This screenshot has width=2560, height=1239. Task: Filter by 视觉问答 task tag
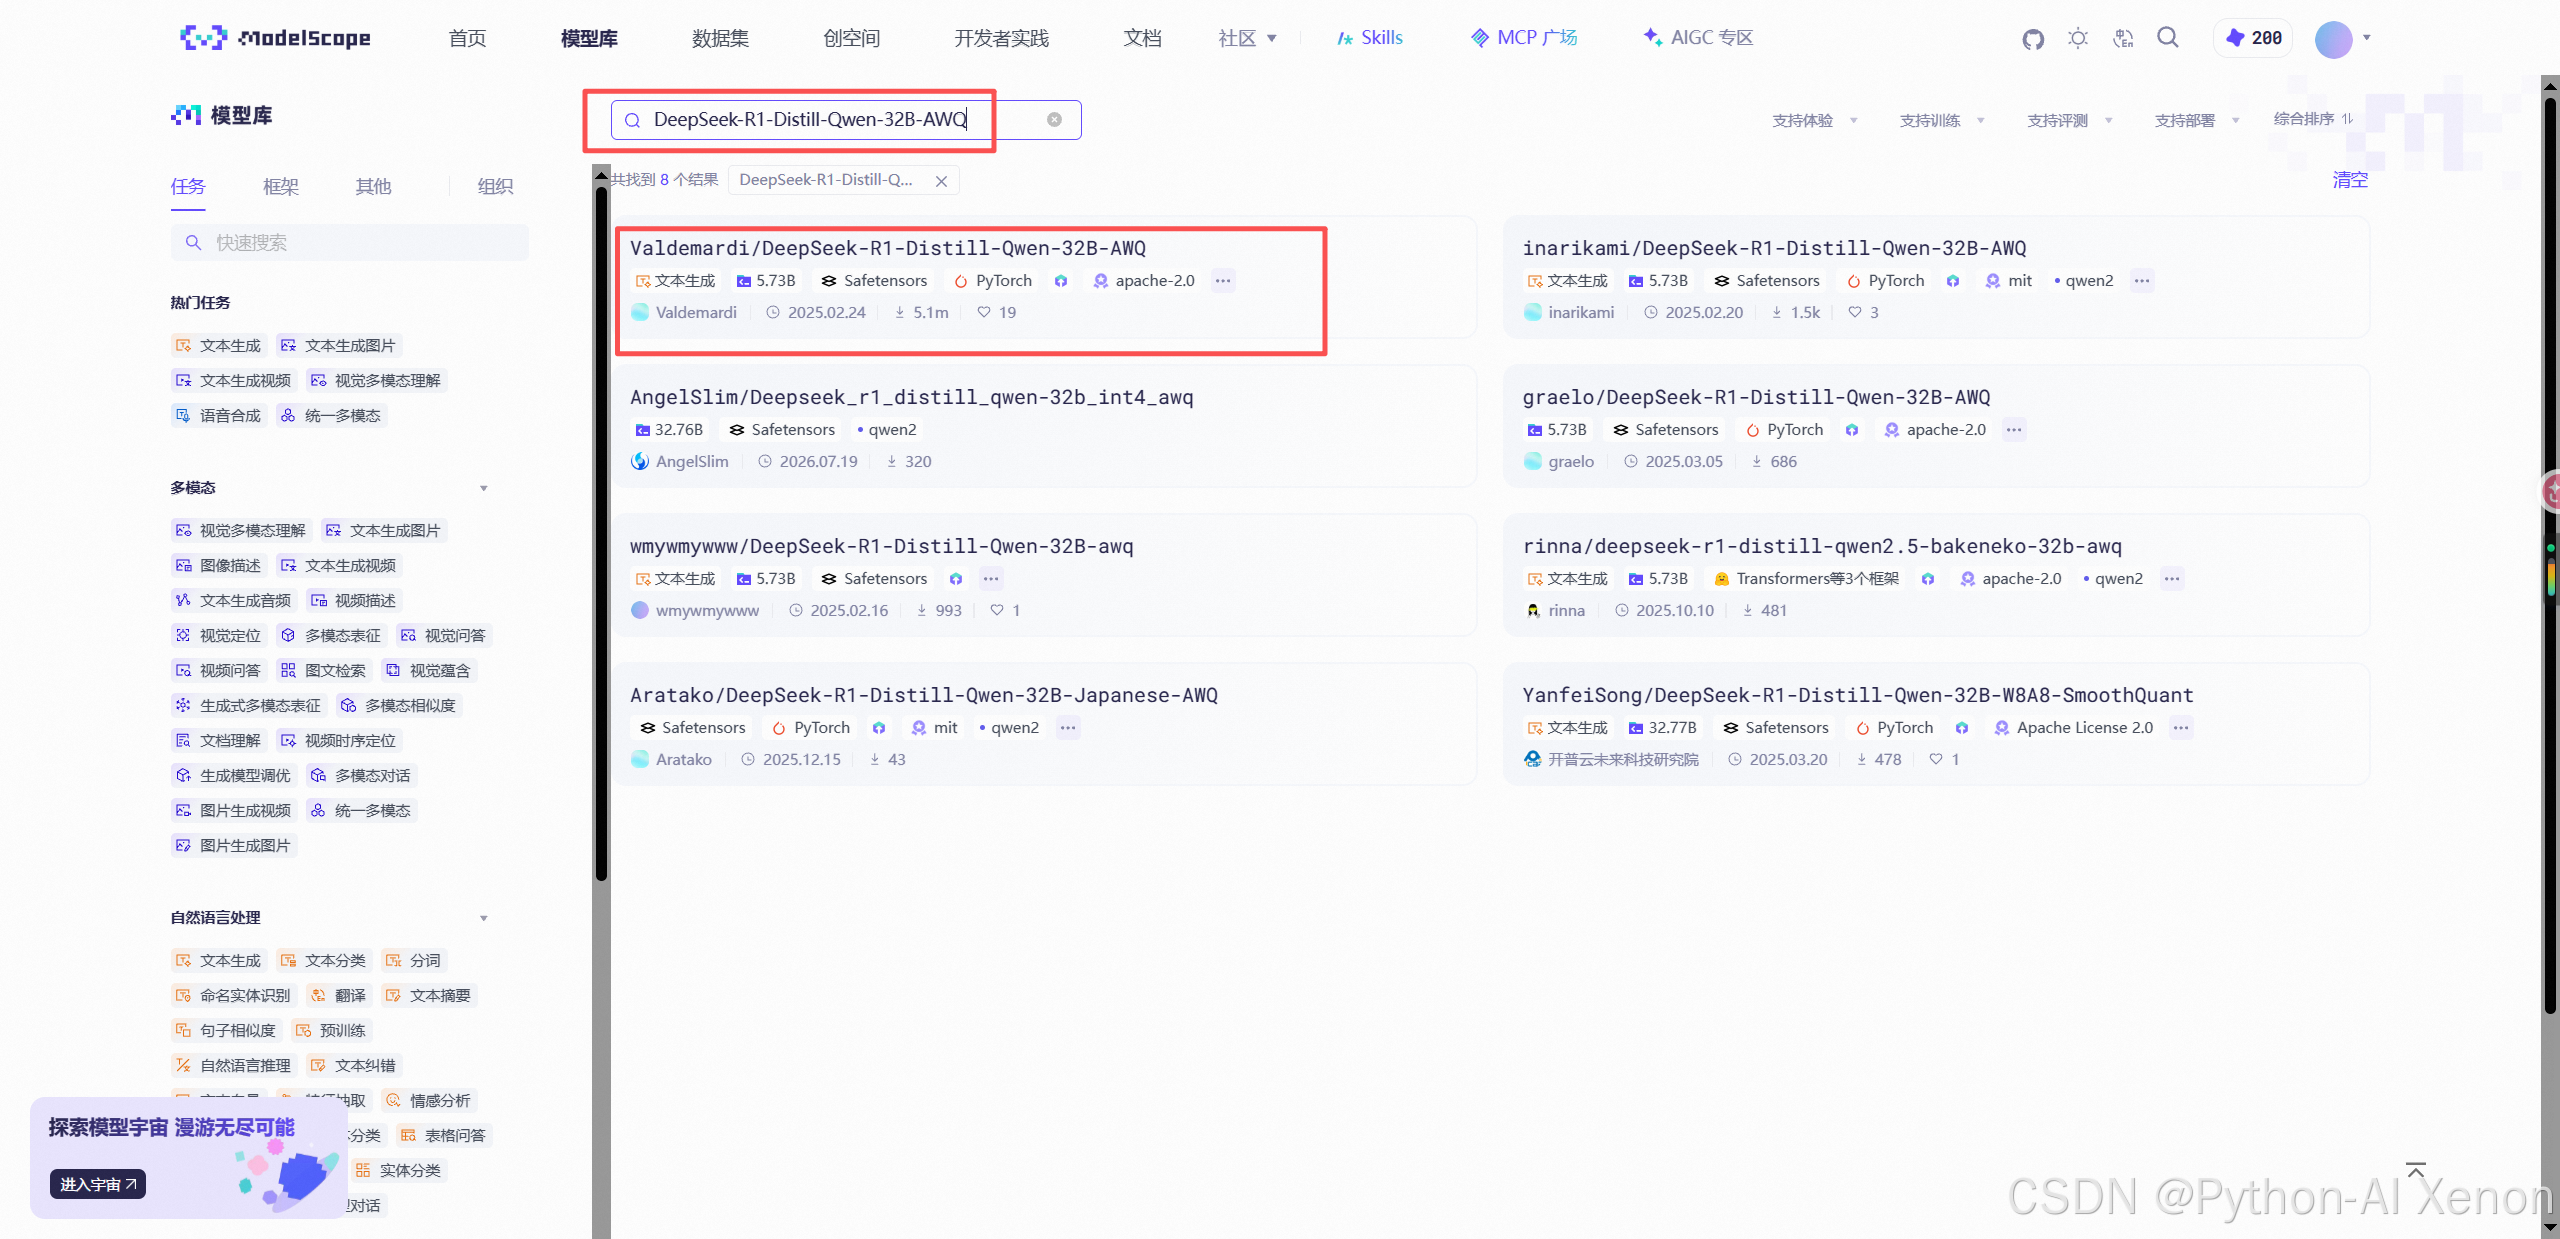click(x=444, y=636)
